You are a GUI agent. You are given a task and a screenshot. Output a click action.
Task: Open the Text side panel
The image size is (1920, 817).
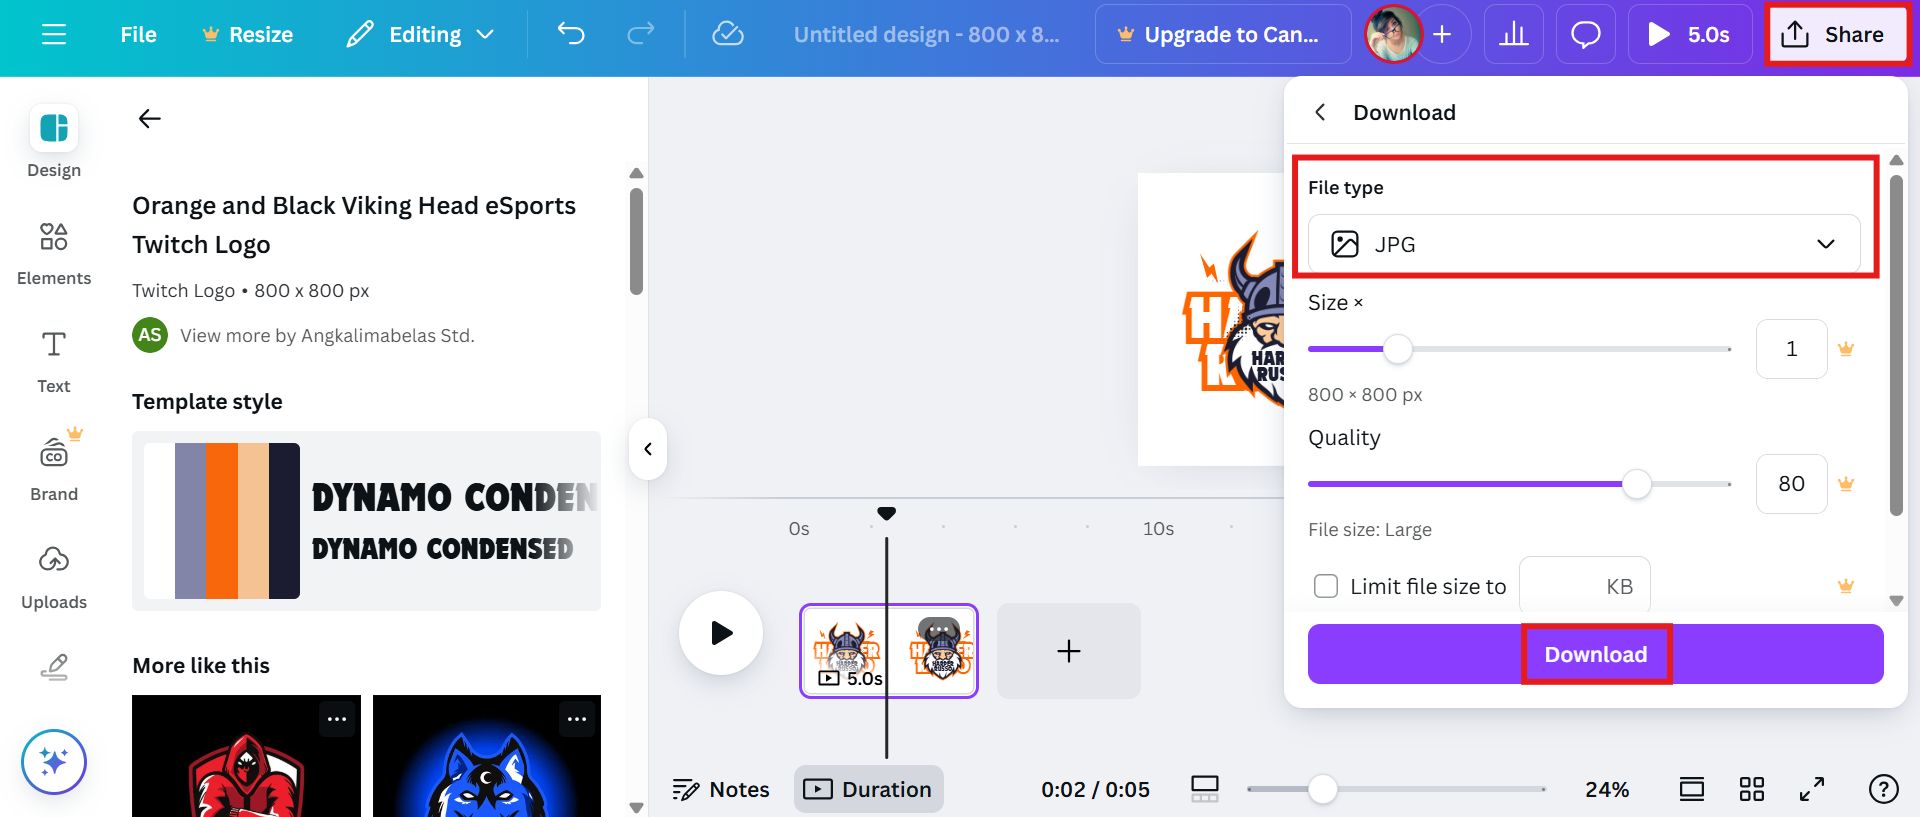[54, 362]
